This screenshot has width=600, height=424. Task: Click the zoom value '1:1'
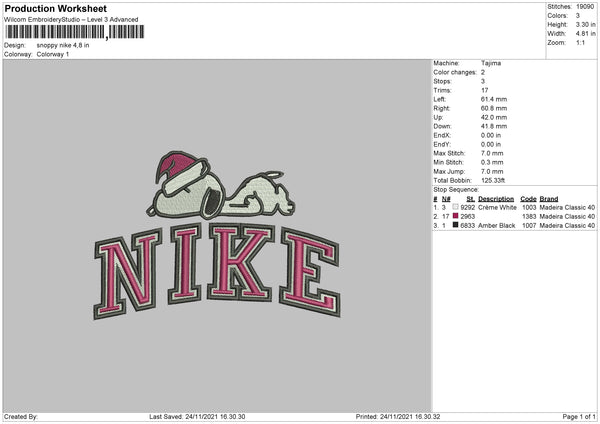tap(580, 43)
